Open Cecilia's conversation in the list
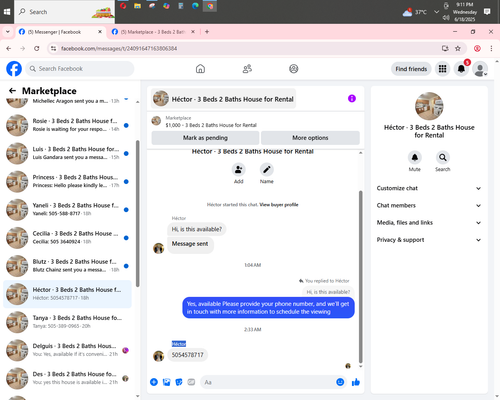500x400 pixels. [67, 238]
